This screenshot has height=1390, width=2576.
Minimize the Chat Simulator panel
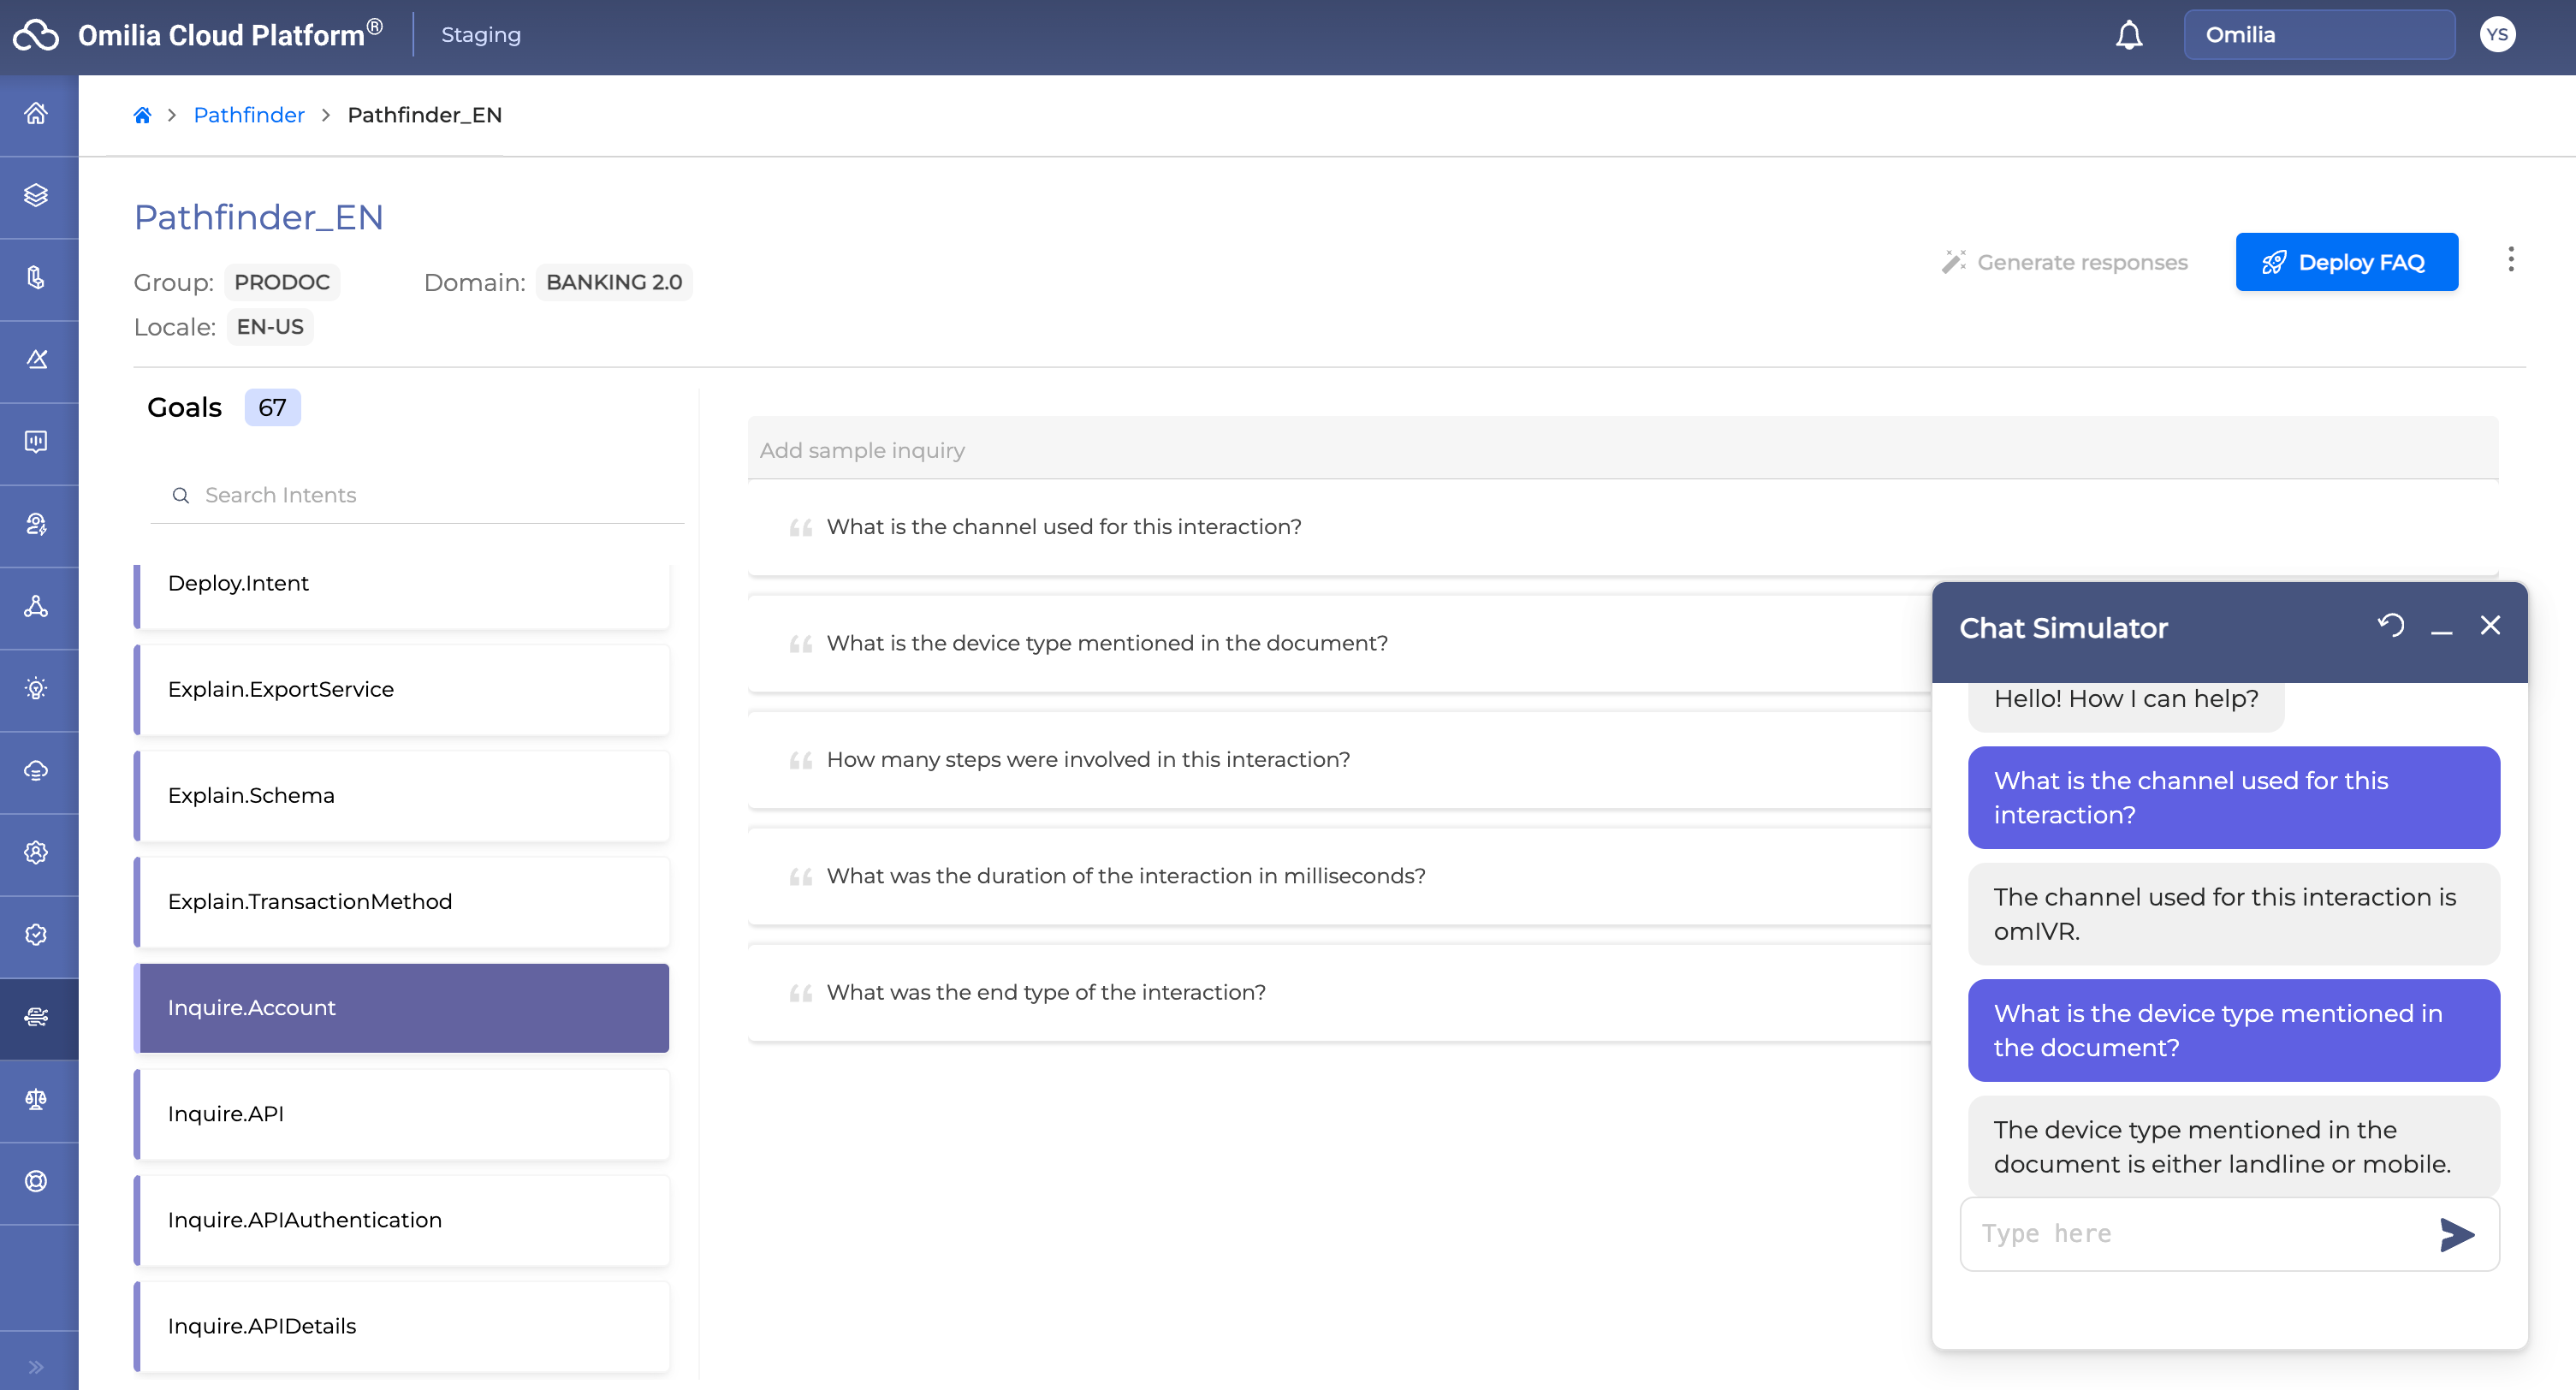[2441, 628]
